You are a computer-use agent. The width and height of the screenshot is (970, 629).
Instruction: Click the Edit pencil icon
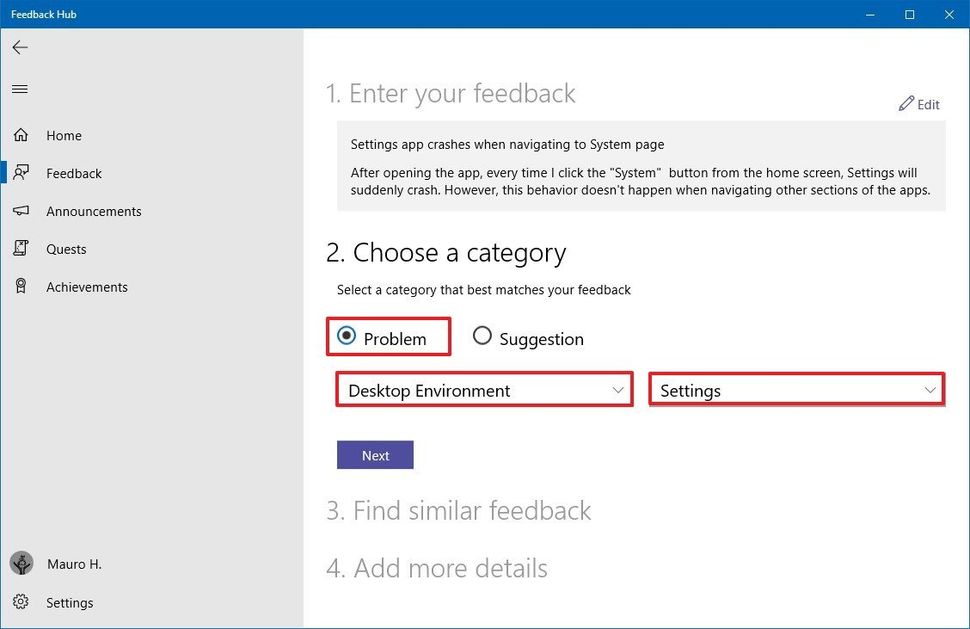tap(906, 104)
